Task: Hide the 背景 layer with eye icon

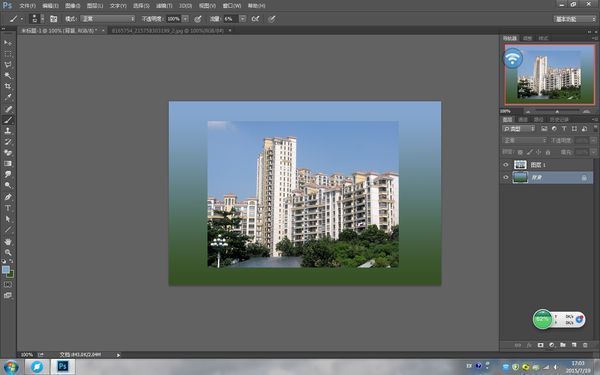Action: (x=506, y=178)
